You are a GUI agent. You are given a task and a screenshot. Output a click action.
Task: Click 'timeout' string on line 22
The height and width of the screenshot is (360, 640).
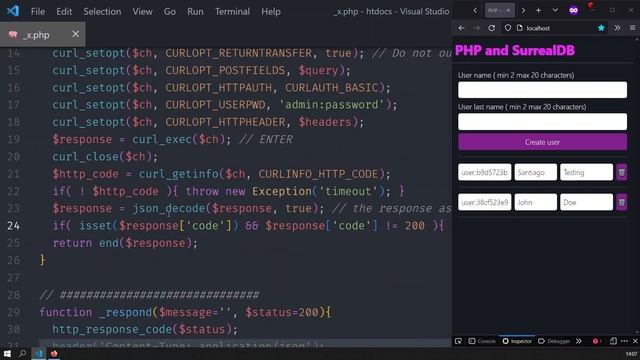tap(348, 191)
